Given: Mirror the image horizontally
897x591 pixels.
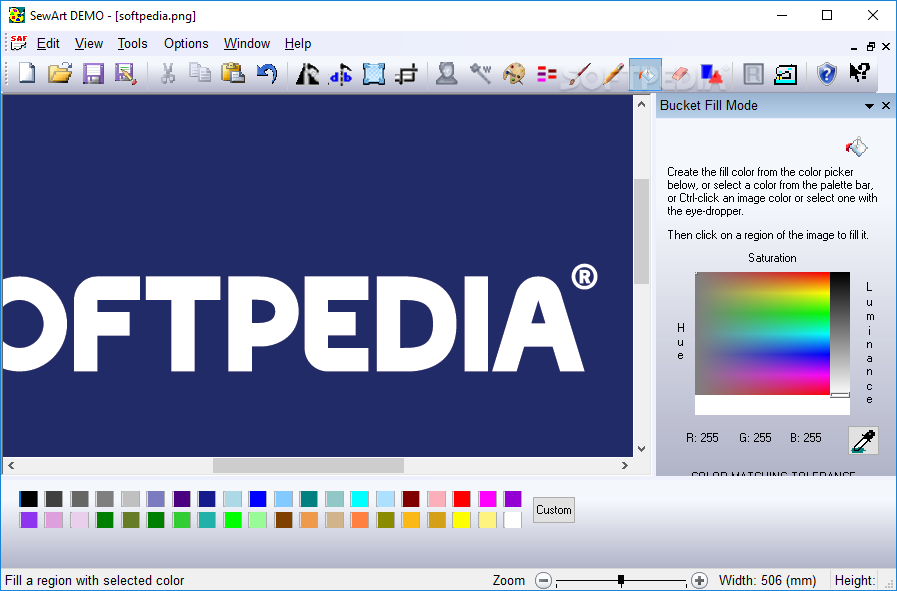Looking at the screenshot, I should [x=307, y=74].
